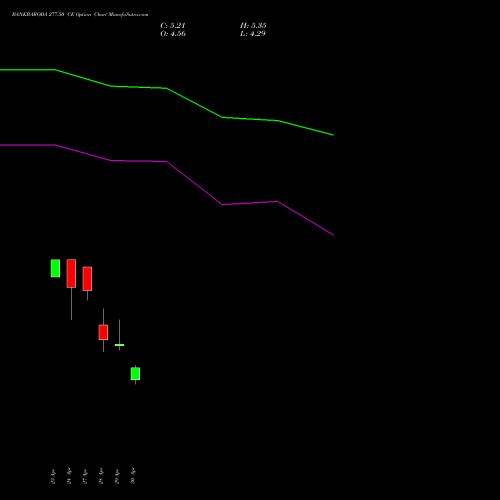The height and width of the screenshot is (500, 500).
Task: Click the low value 'L: 4.29'
Action: 253,34
